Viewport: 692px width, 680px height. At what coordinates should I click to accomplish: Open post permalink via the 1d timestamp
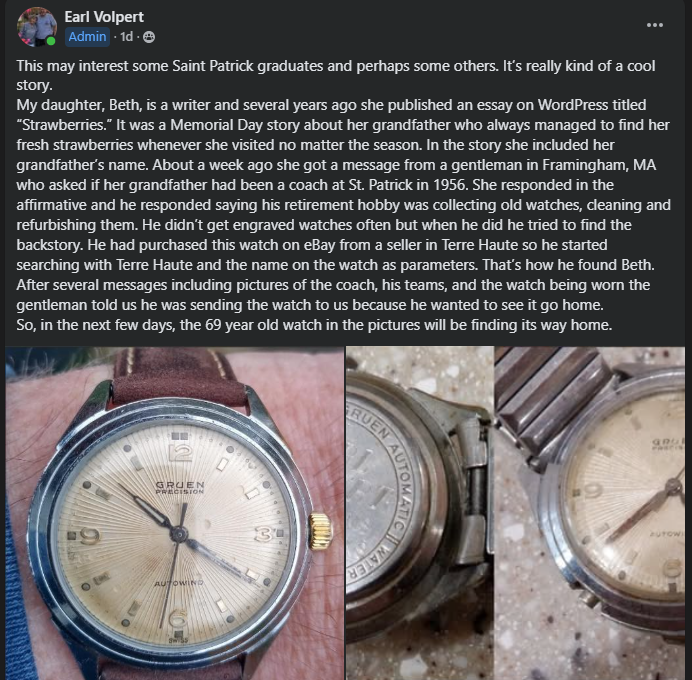pos(126,37)
